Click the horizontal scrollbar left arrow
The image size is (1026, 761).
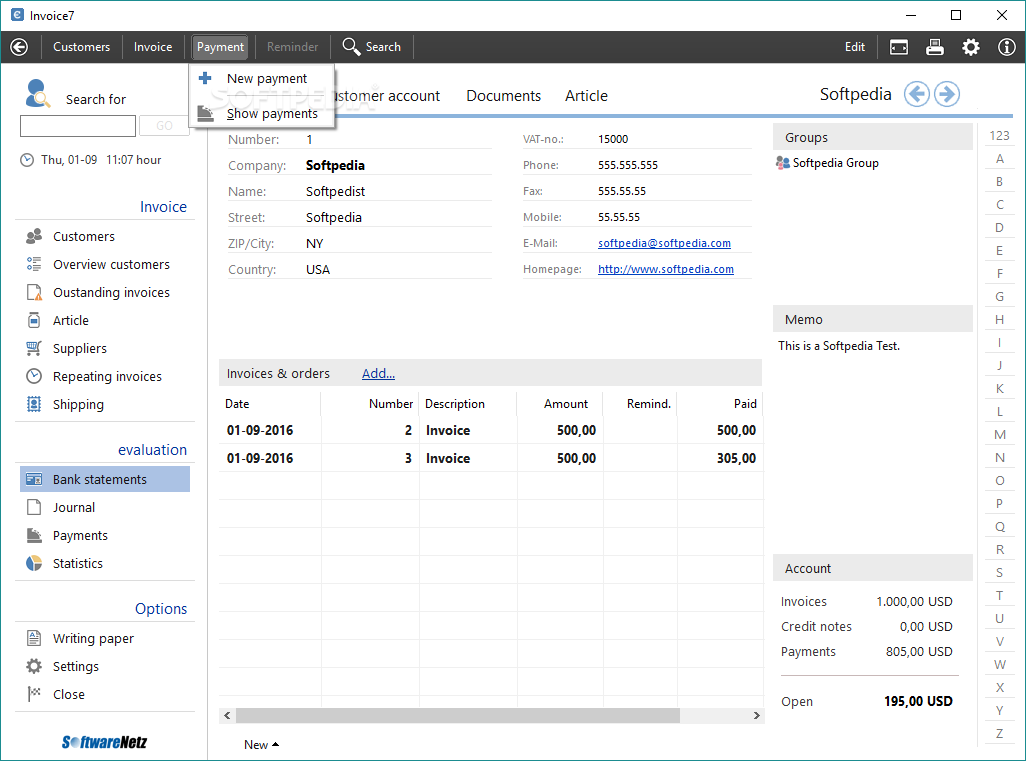click(x=227, y=716)
